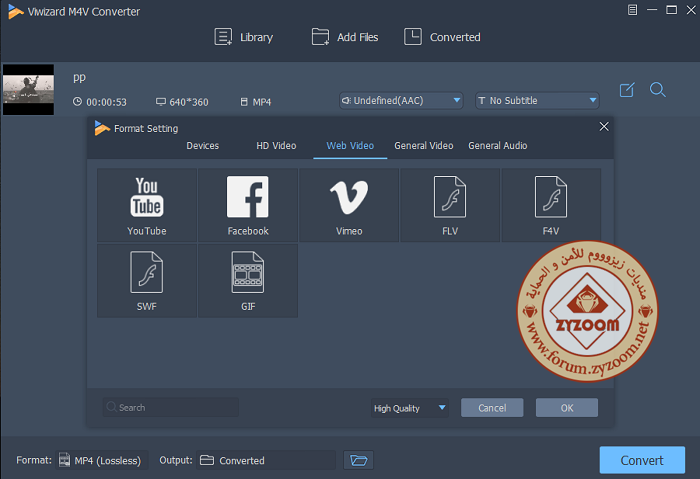Click the Viwizard logo in title bar

16,12
